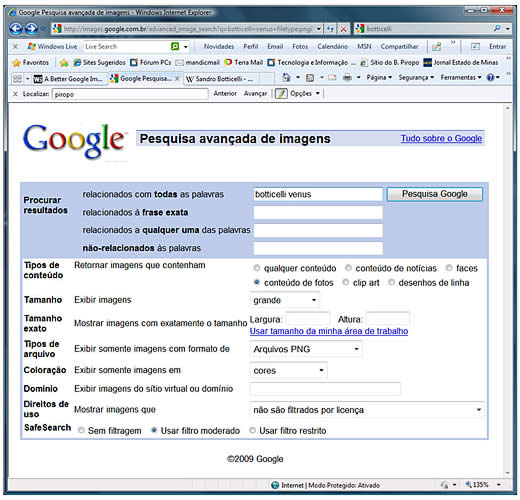The width and height of the screenshot is (520, 500).
Task: Click the Read Mail envelope icon
Action: [332, 78]
